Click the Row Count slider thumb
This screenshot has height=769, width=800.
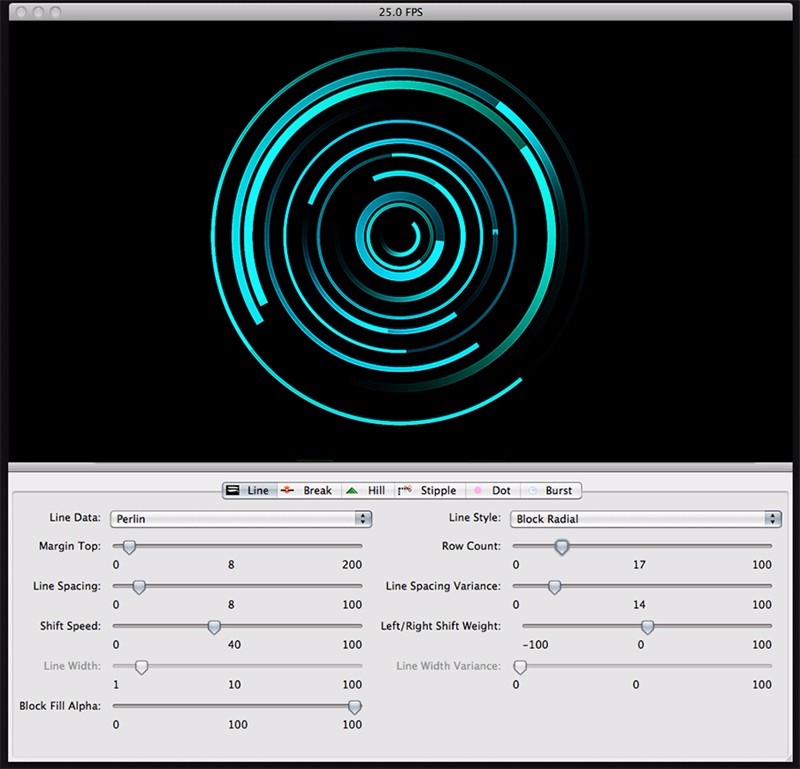click(562, 547)
